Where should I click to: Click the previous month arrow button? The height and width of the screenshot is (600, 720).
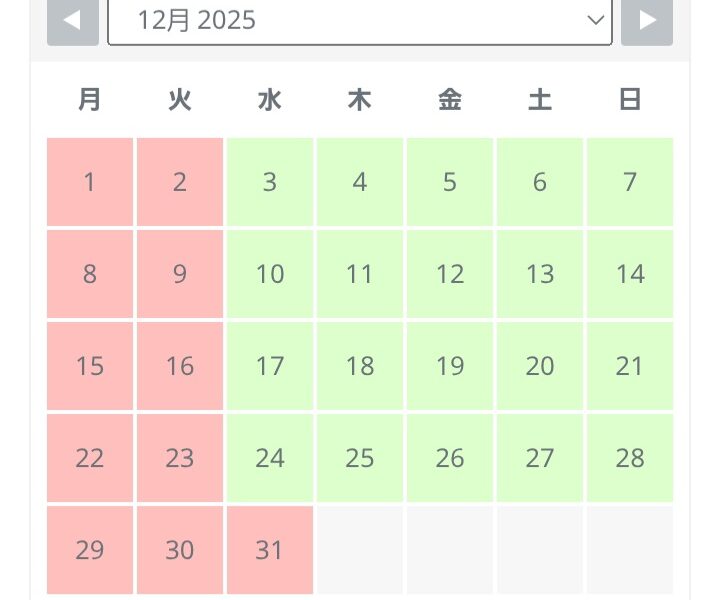[x=73, y=20]
